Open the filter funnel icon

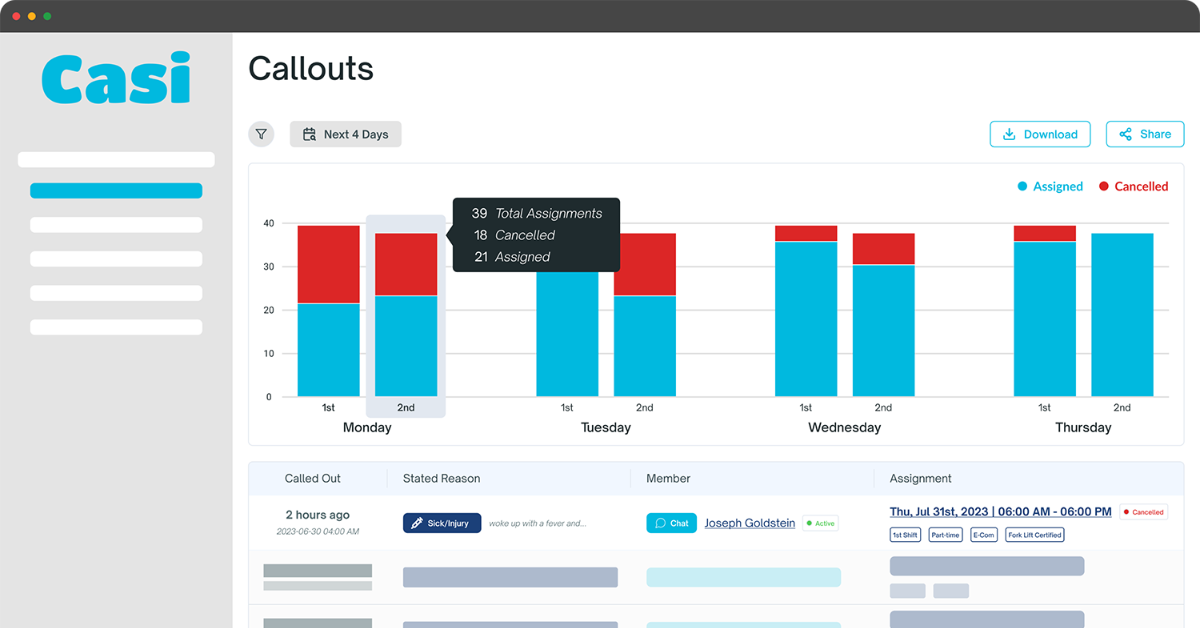261,134
